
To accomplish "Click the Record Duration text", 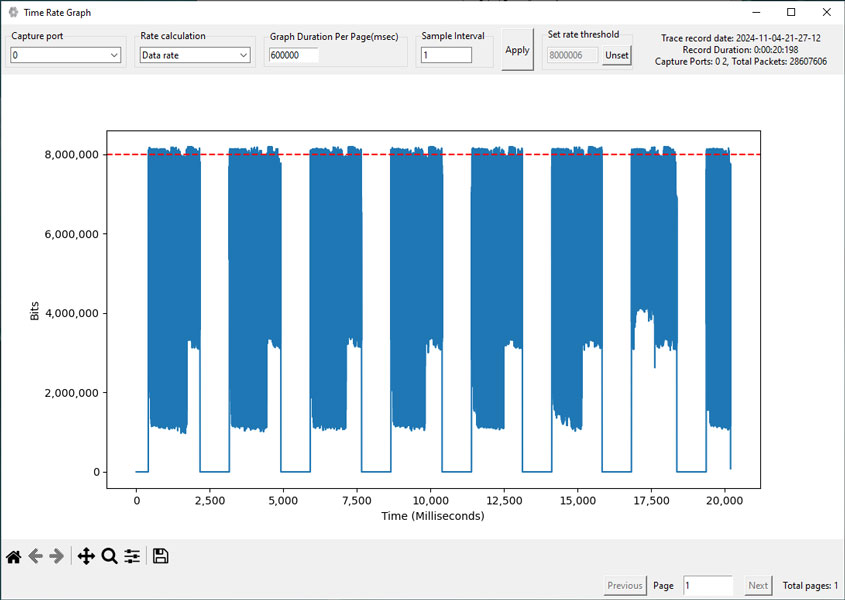I will click(741, 50).
